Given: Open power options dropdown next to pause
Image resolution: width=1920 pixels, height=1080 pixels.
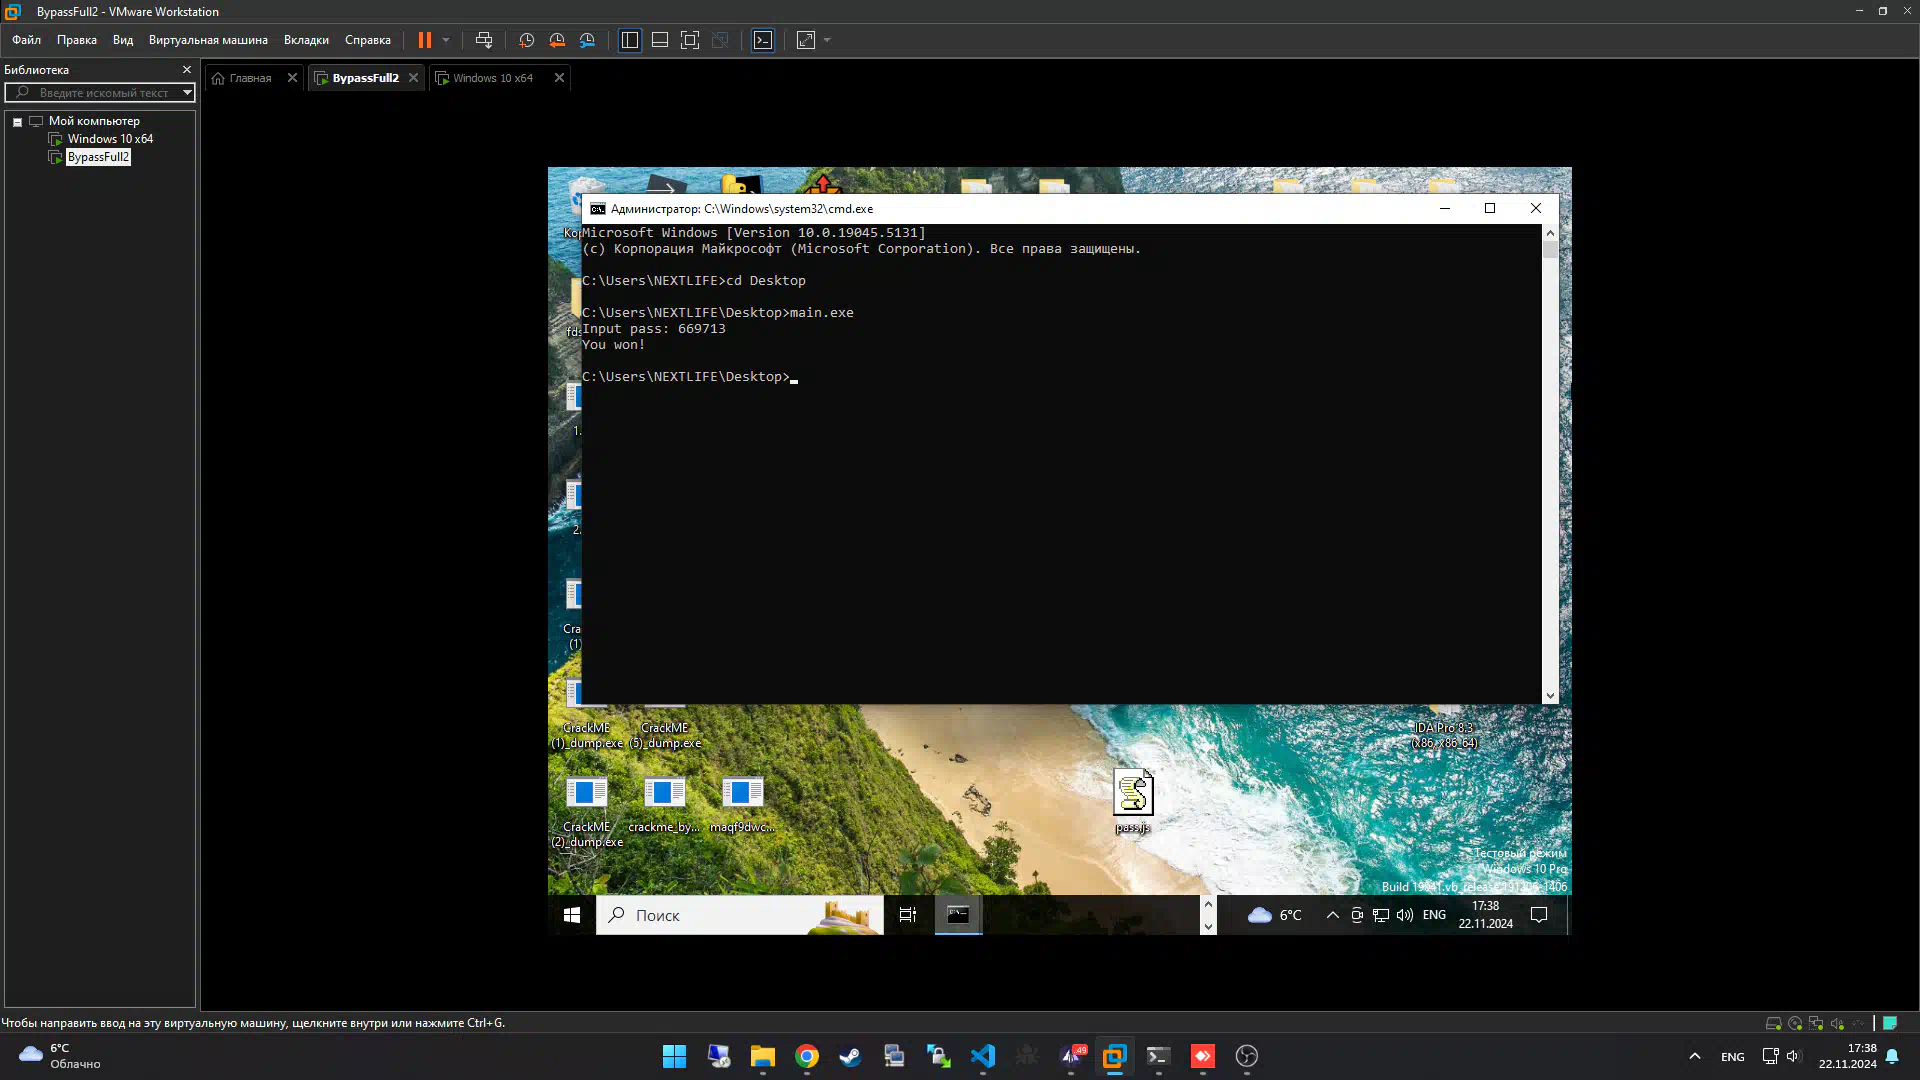Looking at the screenshot, I should point(446,40).
